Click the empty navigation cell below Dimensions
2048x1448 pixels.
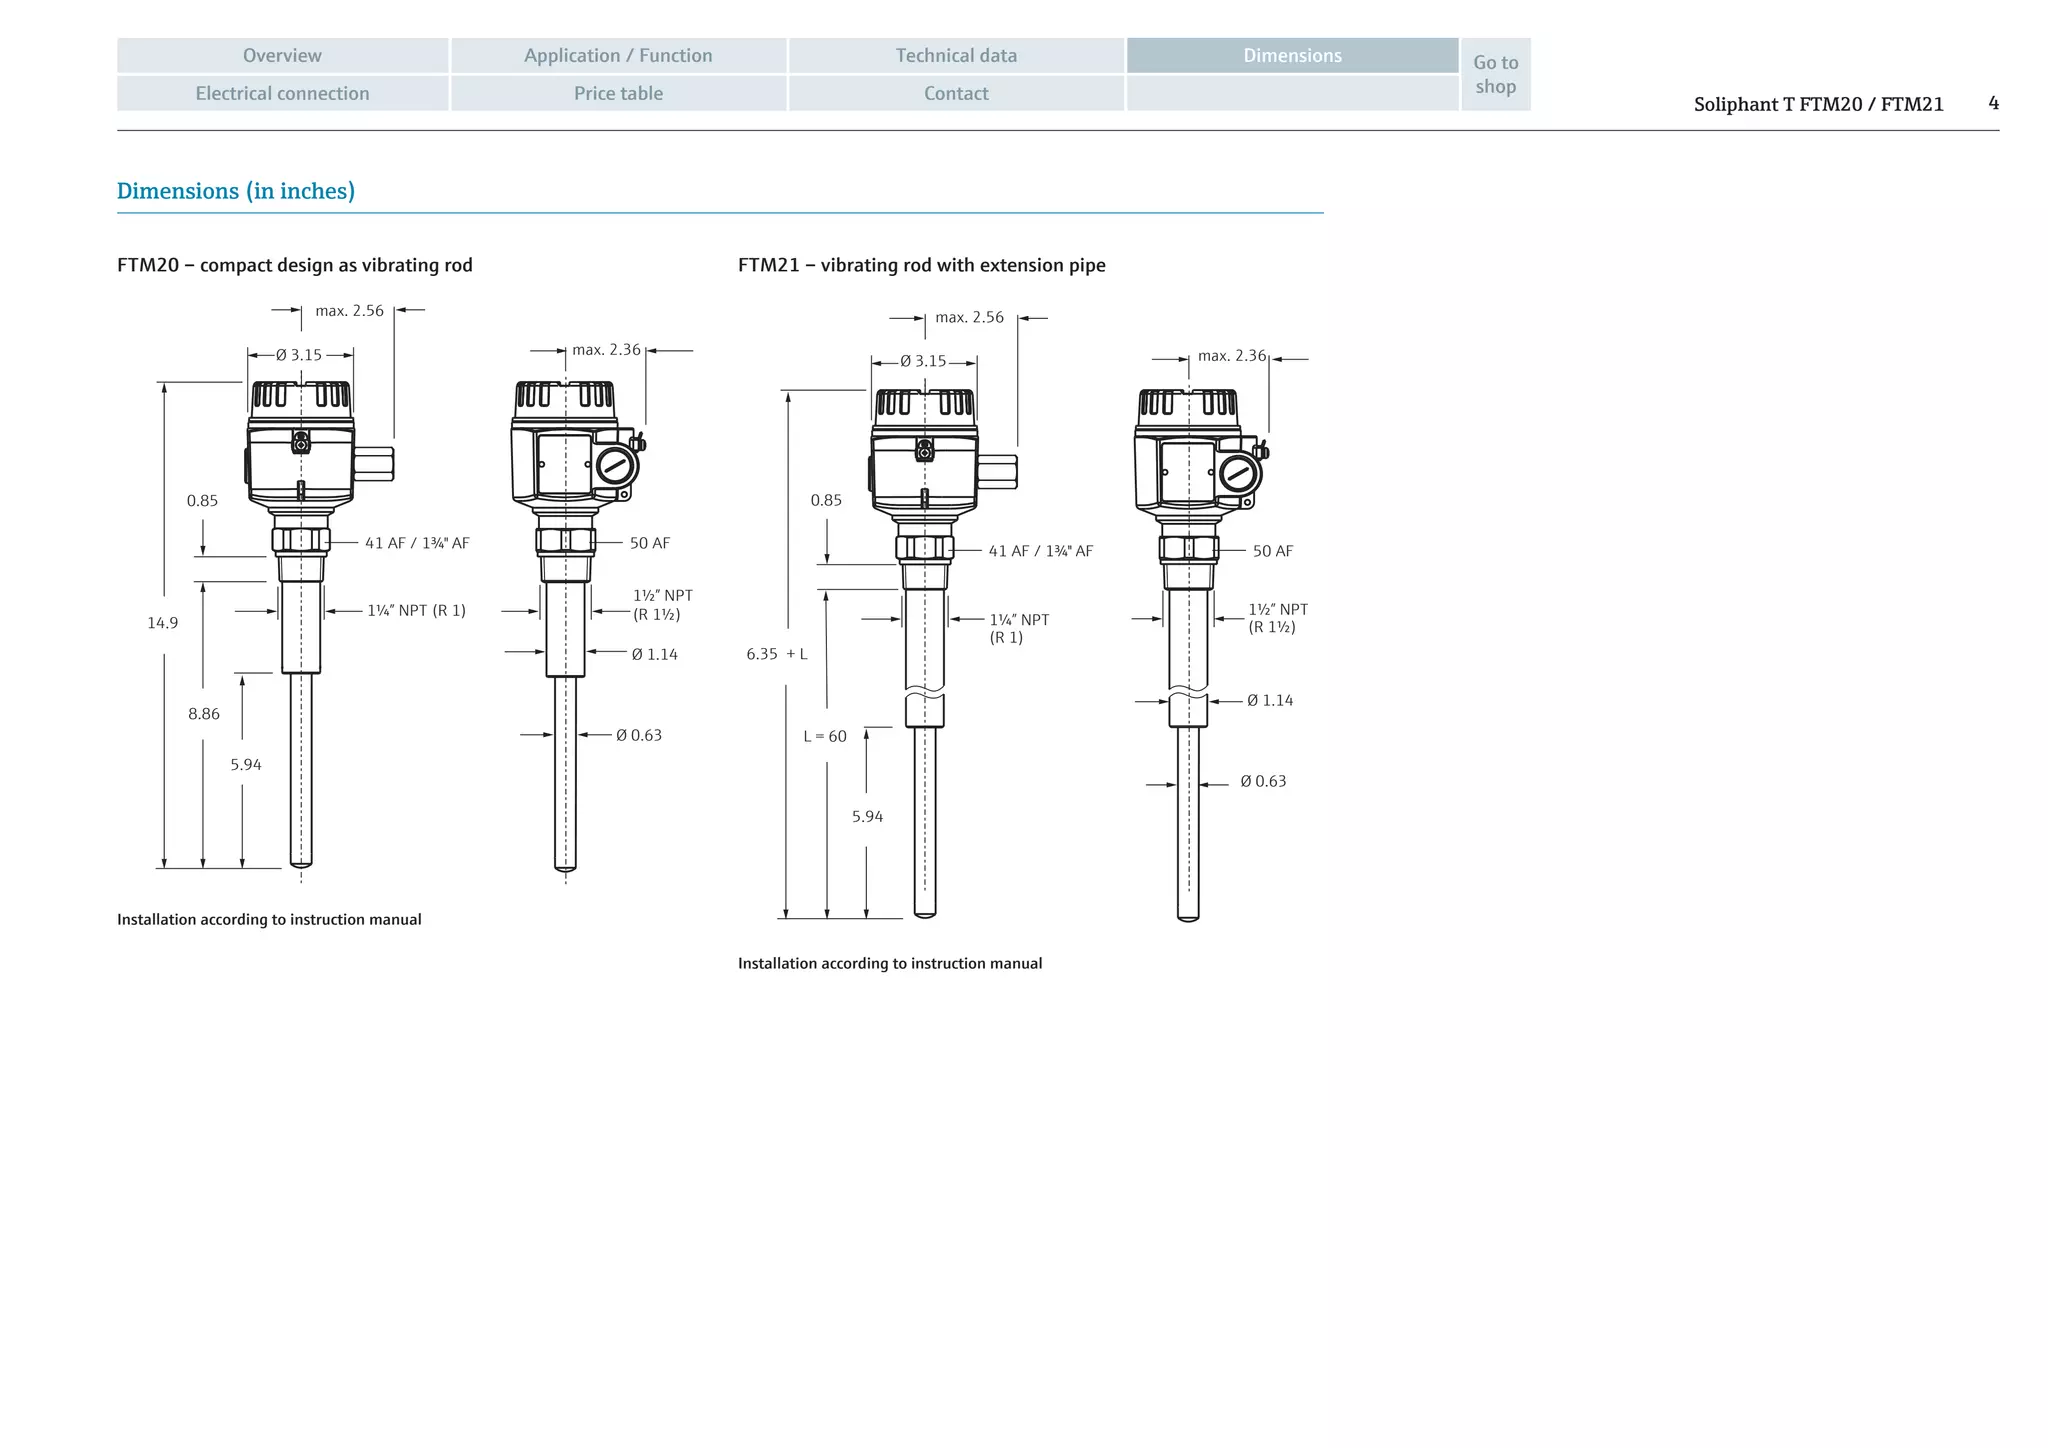click(x=1292, y=93)
